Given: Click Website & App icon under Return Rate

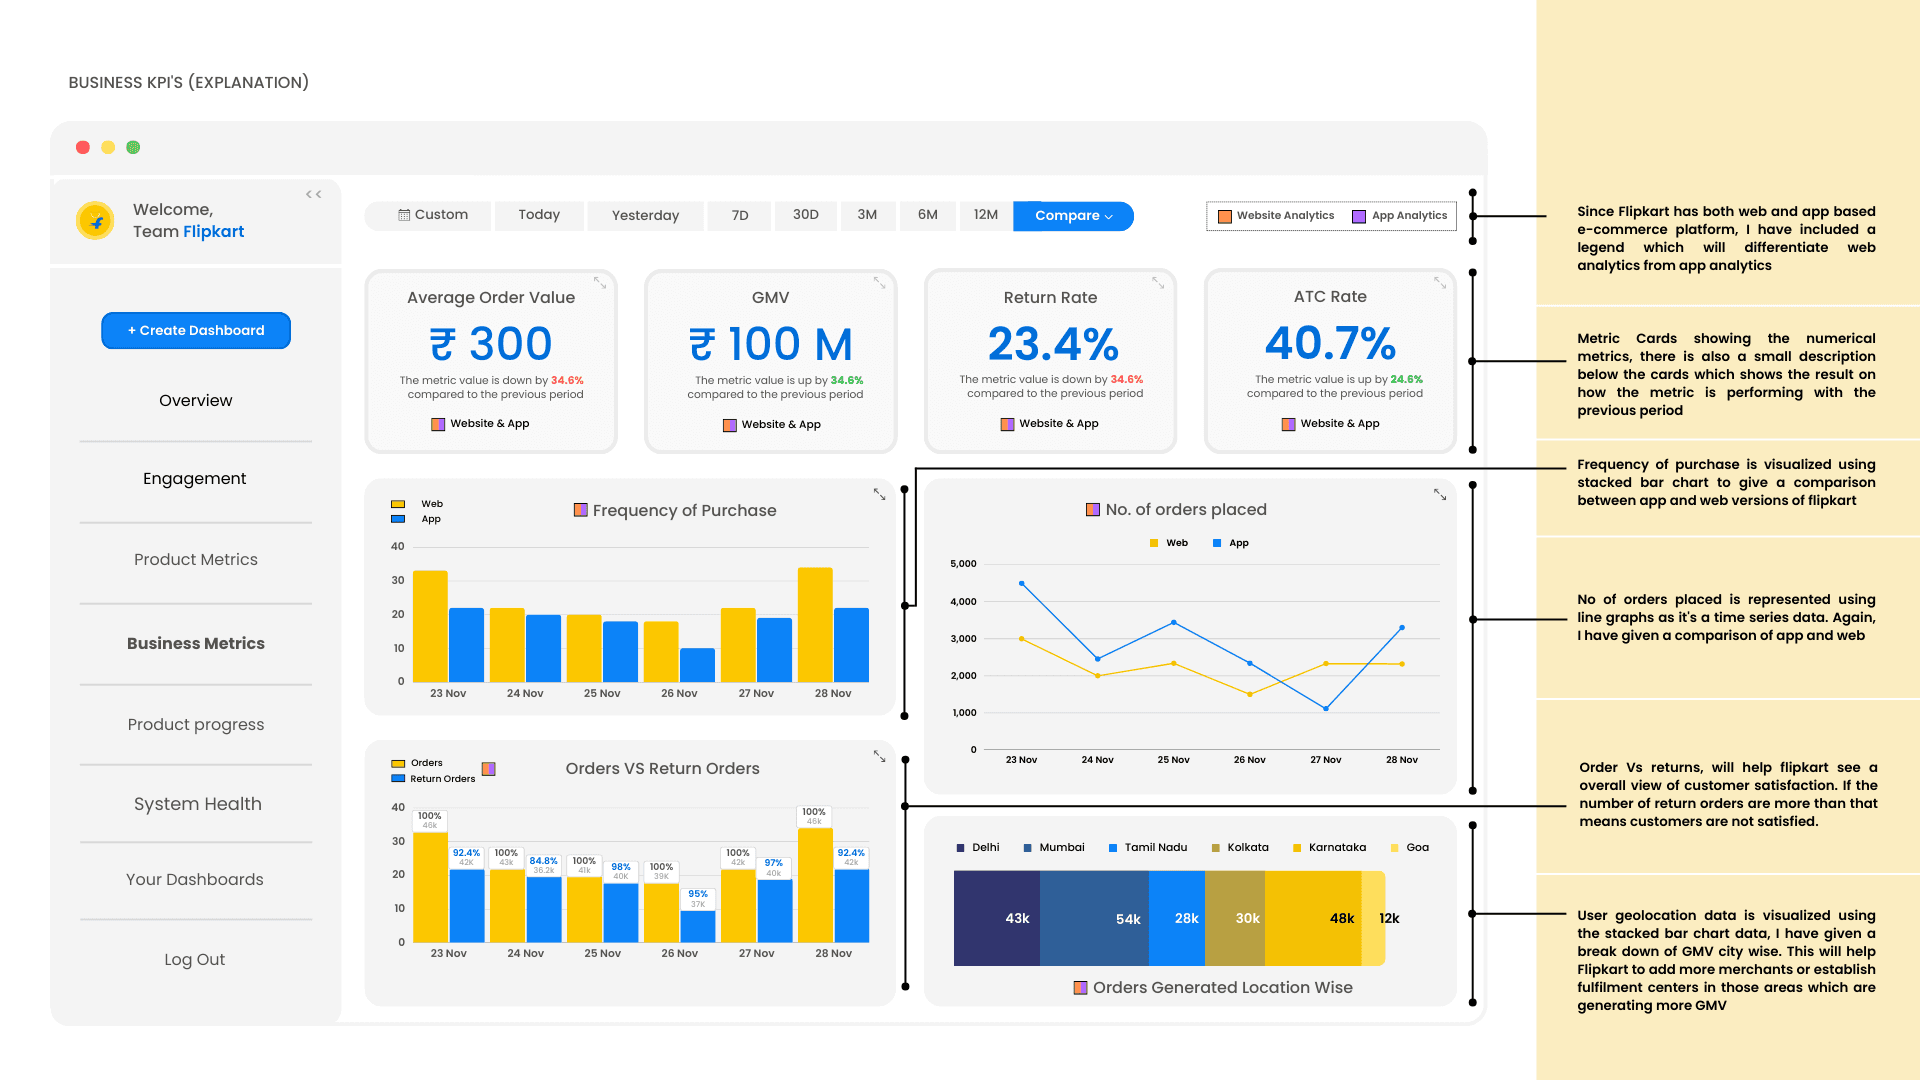Looking at the screenshot, I should [x=1008, y=424].
